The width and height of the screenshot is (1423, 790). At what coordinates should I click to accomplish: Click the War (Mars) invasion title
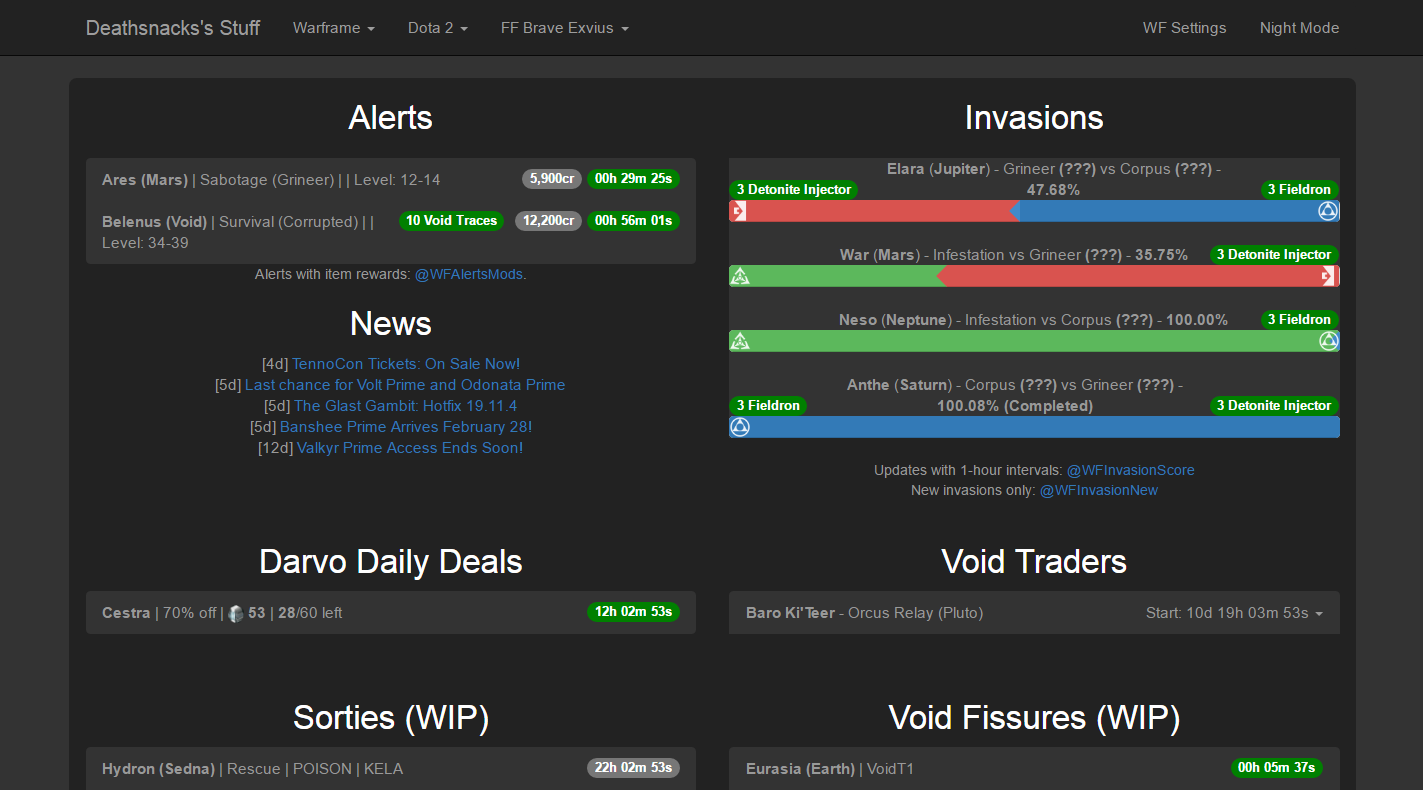1014,255
